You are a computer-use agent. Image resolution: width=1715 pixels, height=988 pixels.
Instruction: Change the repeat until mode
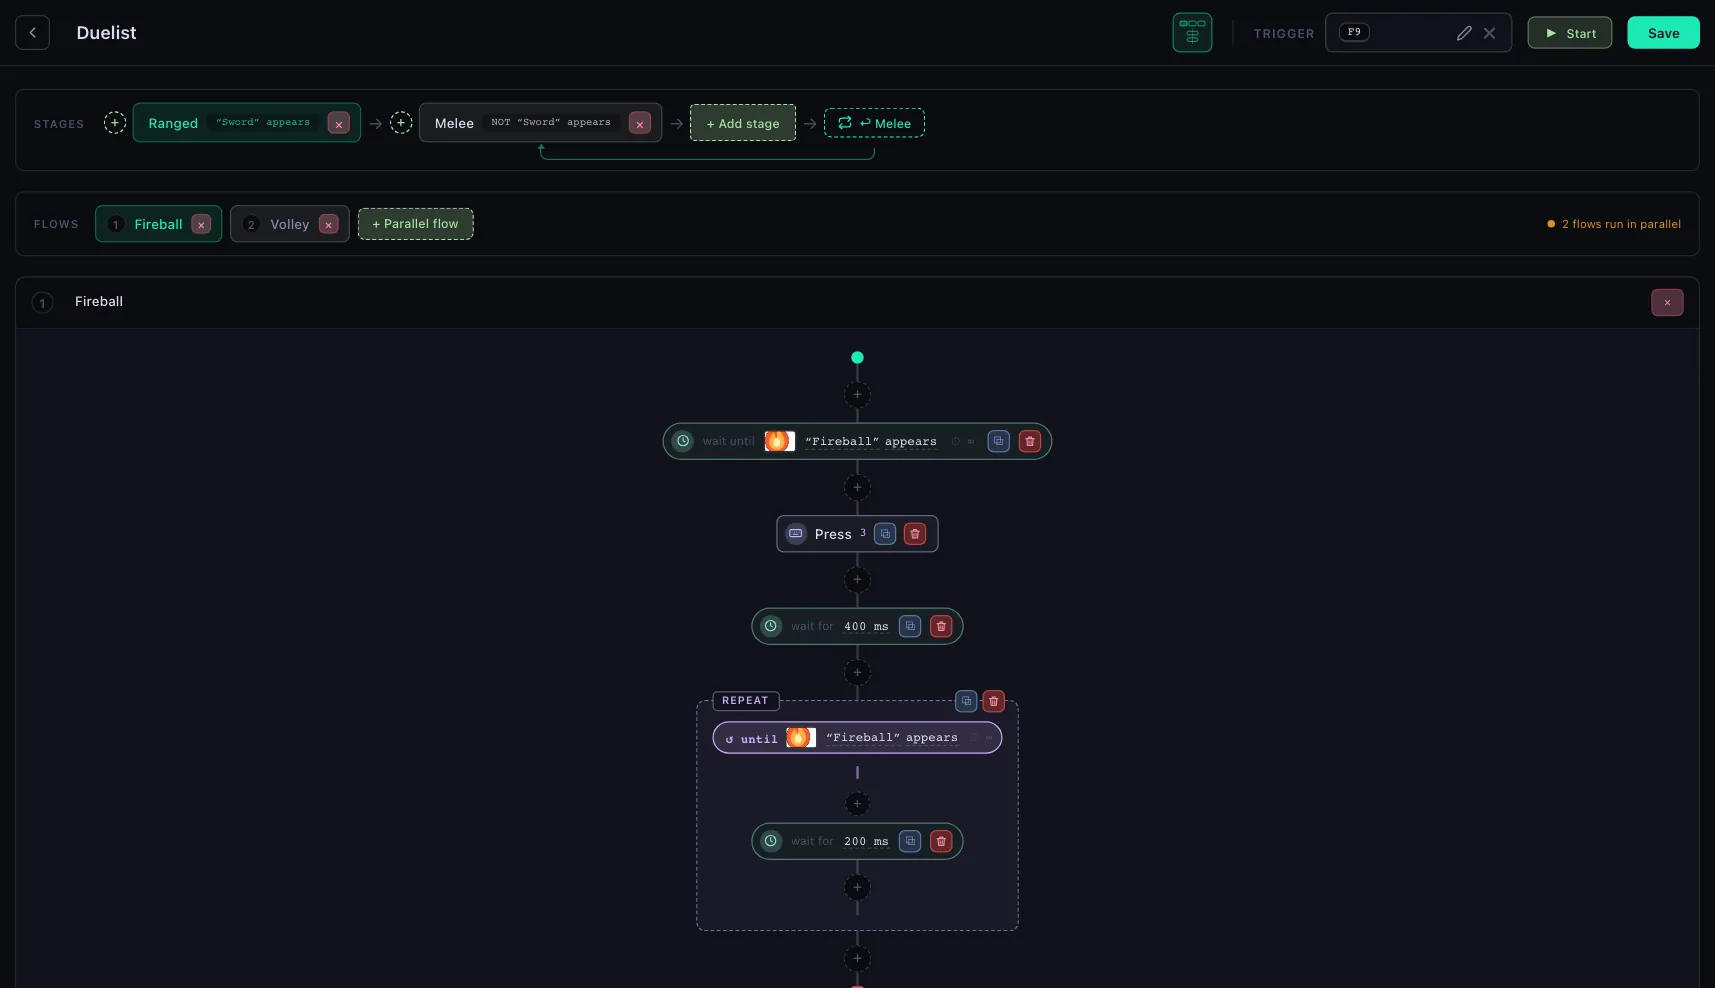point(751,738)
